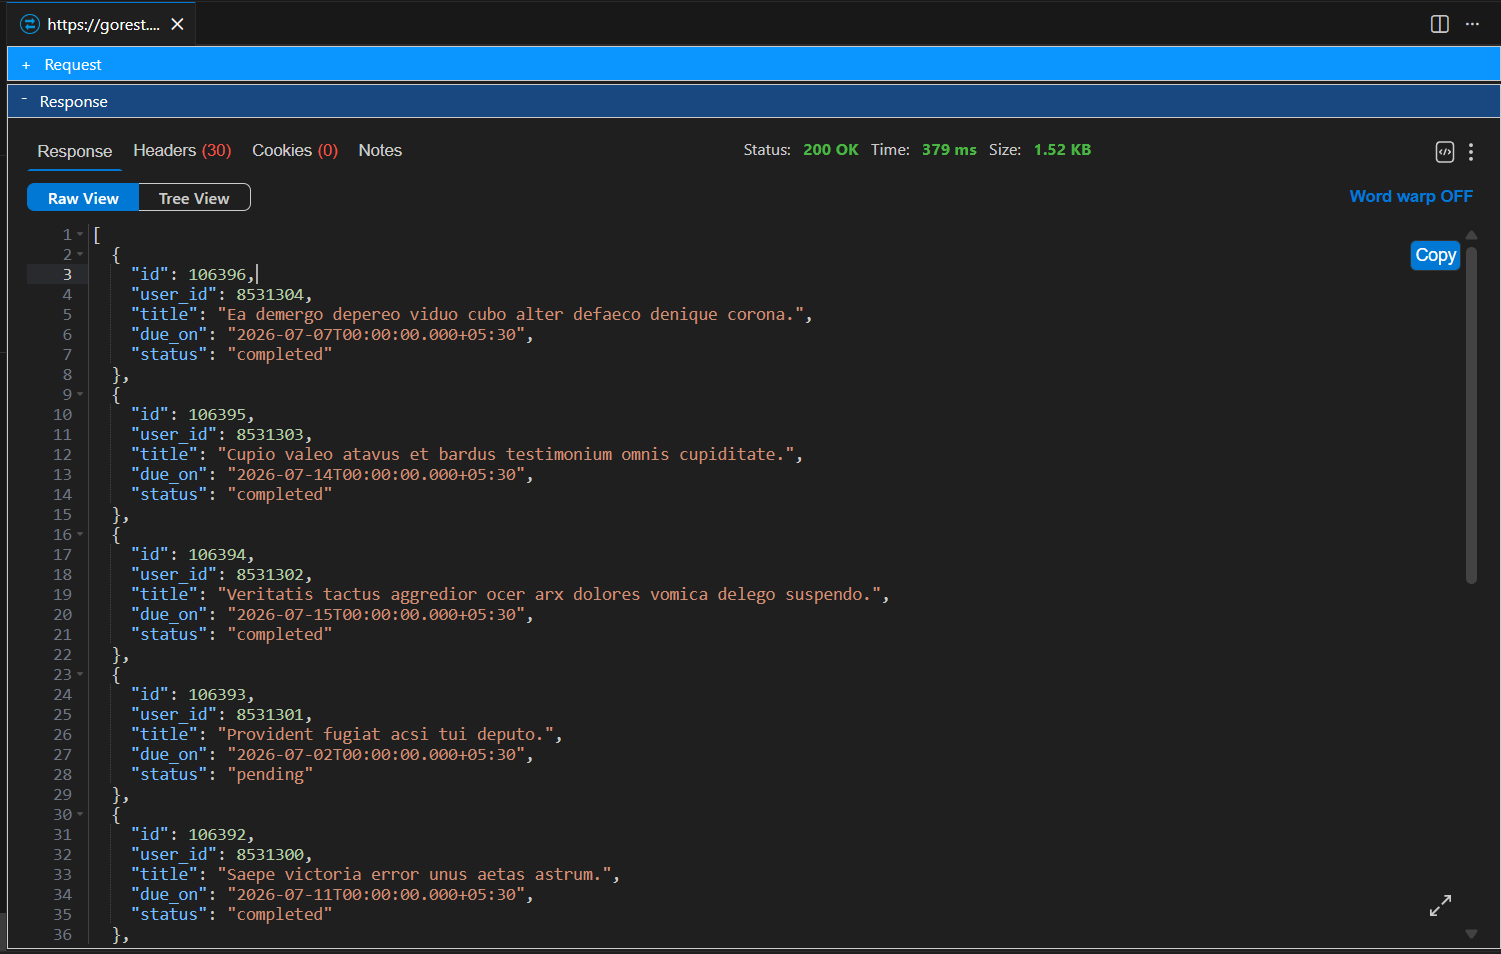Click the 1.52 KB size value
The height and width of the screenshot is (954, 1501).
tap(1062, 150)
